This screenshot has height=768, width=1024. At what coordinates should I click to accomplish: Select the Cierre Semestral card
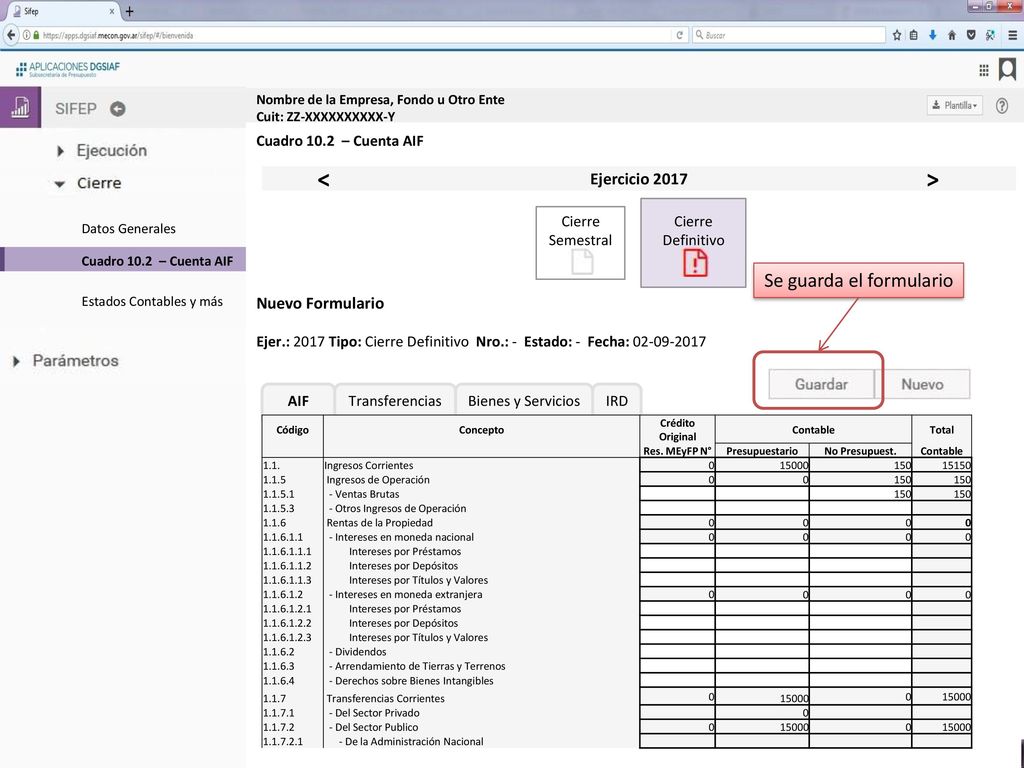coord(580,243)
